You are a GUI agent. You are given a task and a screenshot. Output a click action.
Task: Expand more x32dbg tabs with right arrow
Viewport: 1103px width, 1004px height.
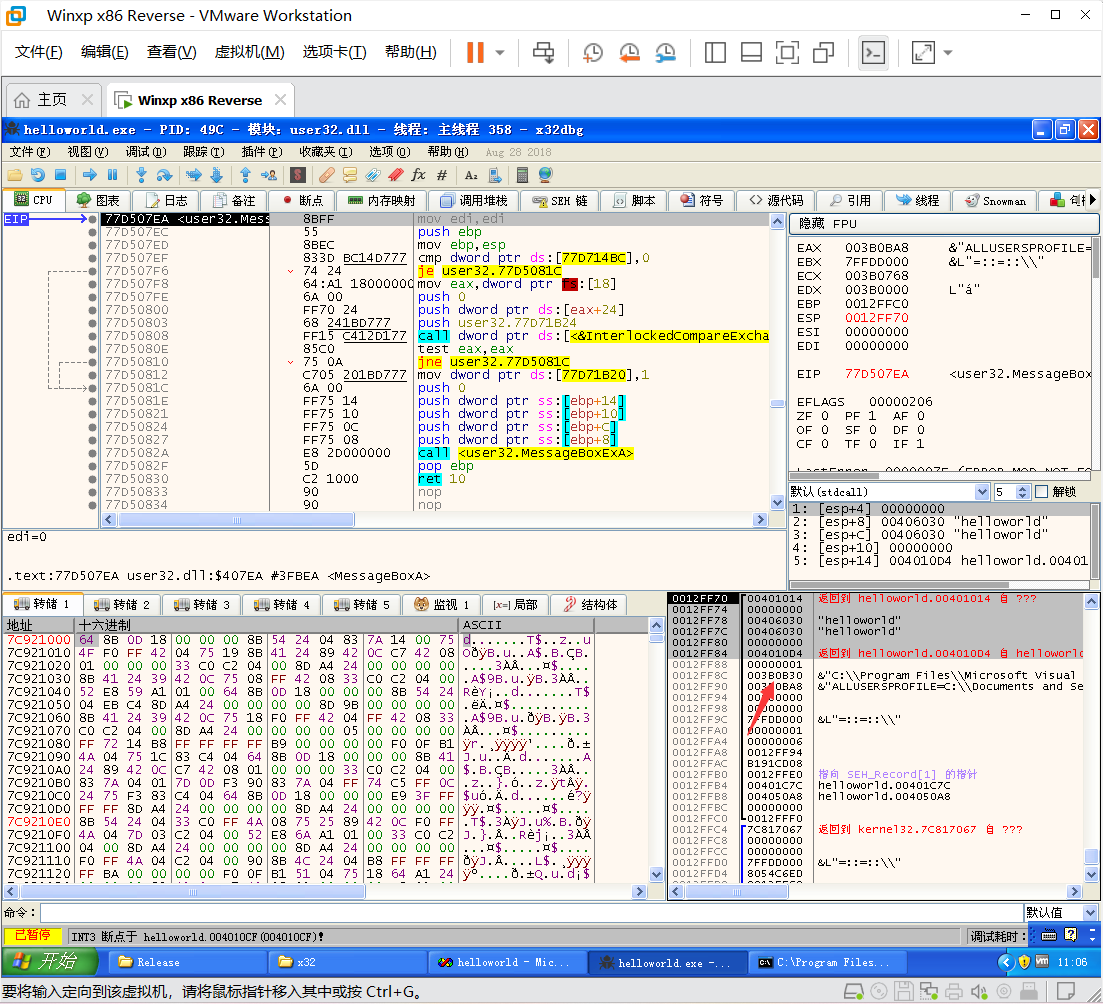(x=1092, y=201)
